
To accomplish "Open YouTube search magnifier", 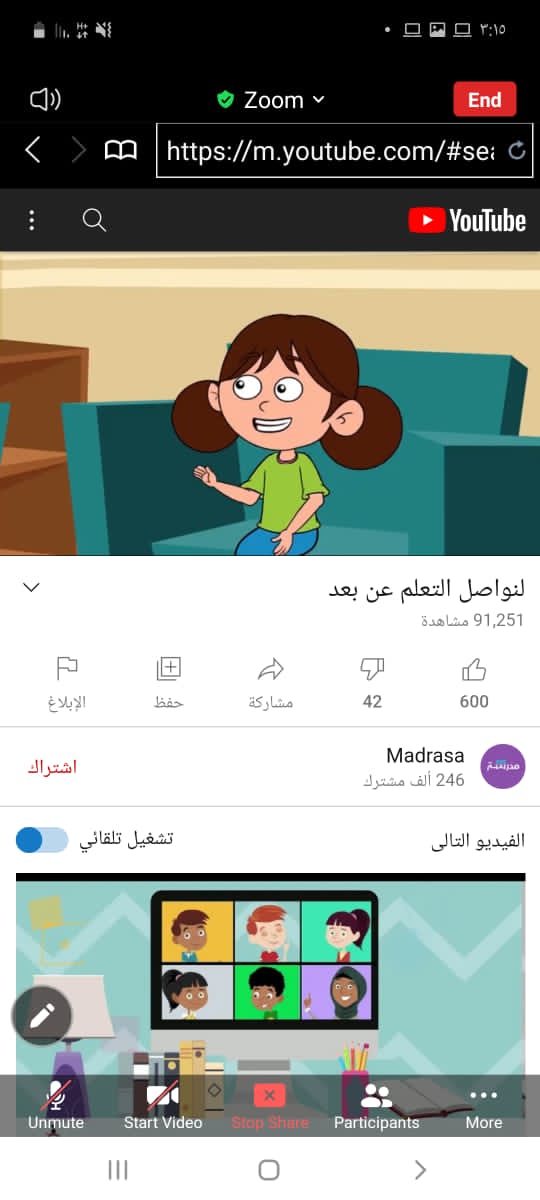I will (94, 220).
